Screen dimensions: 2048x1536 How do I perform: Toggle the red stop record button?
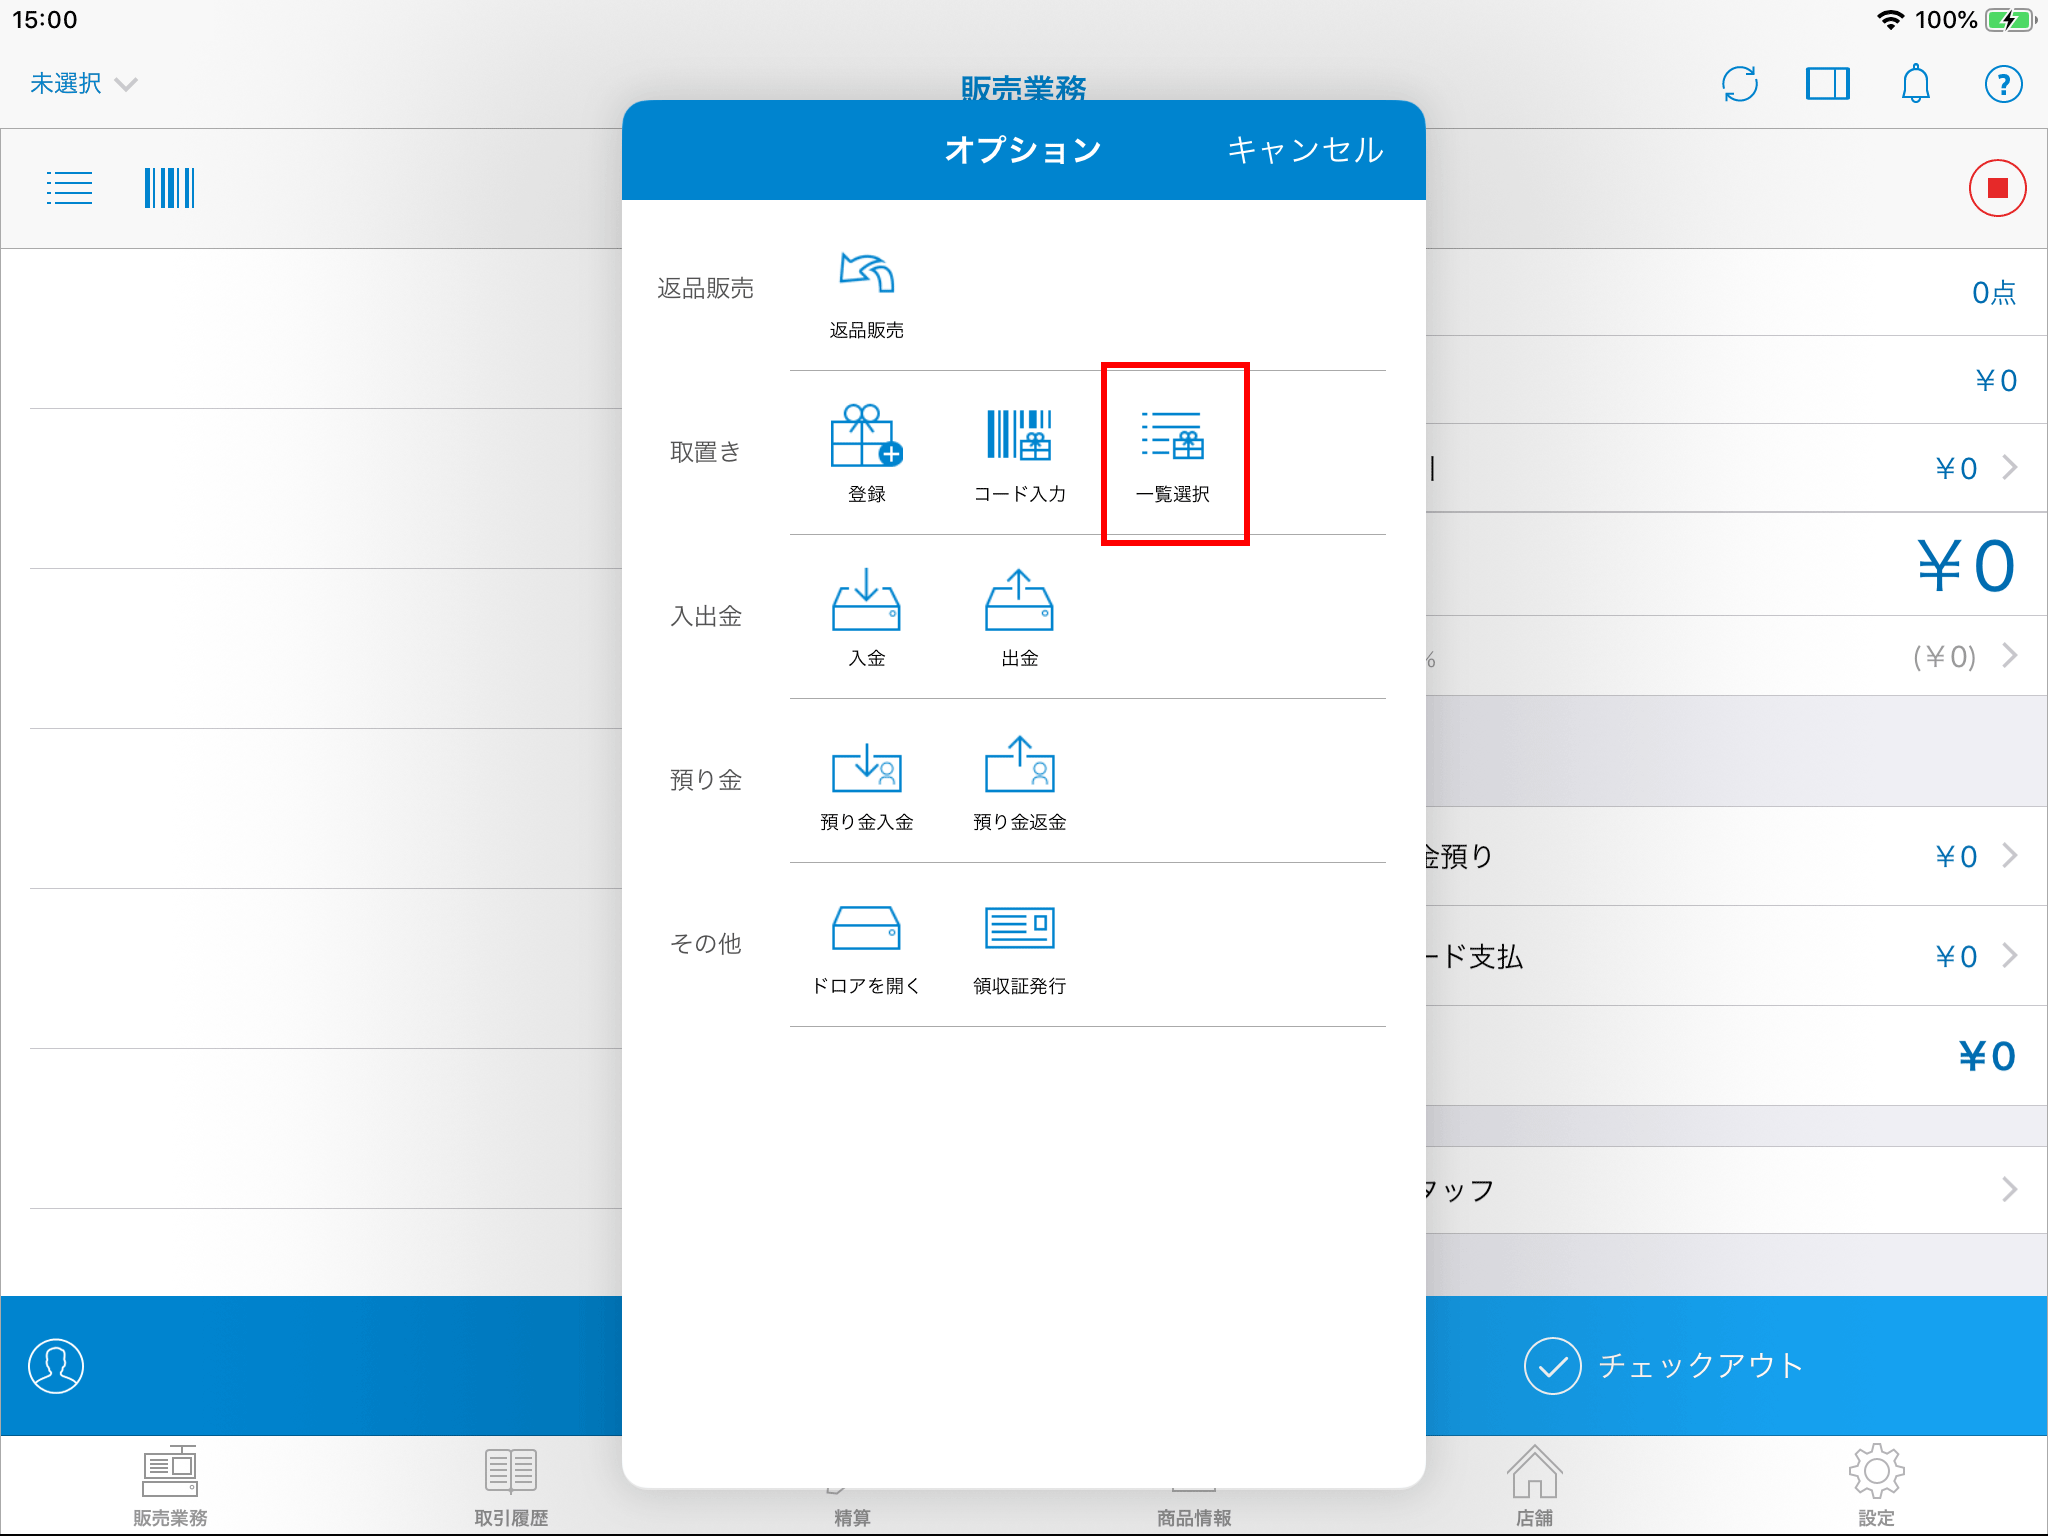(1997, 188)
